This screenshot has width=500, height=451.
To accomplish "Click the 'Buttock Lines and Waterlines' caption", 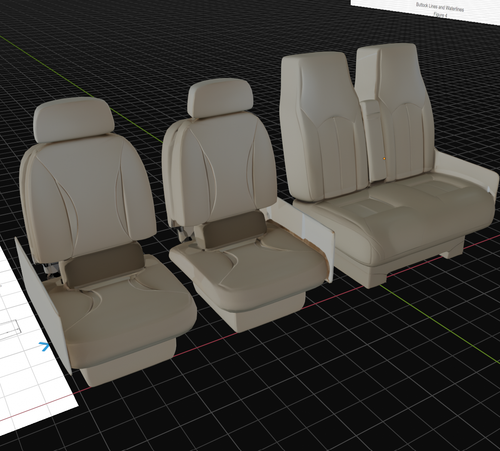I will tap(440, 7).
